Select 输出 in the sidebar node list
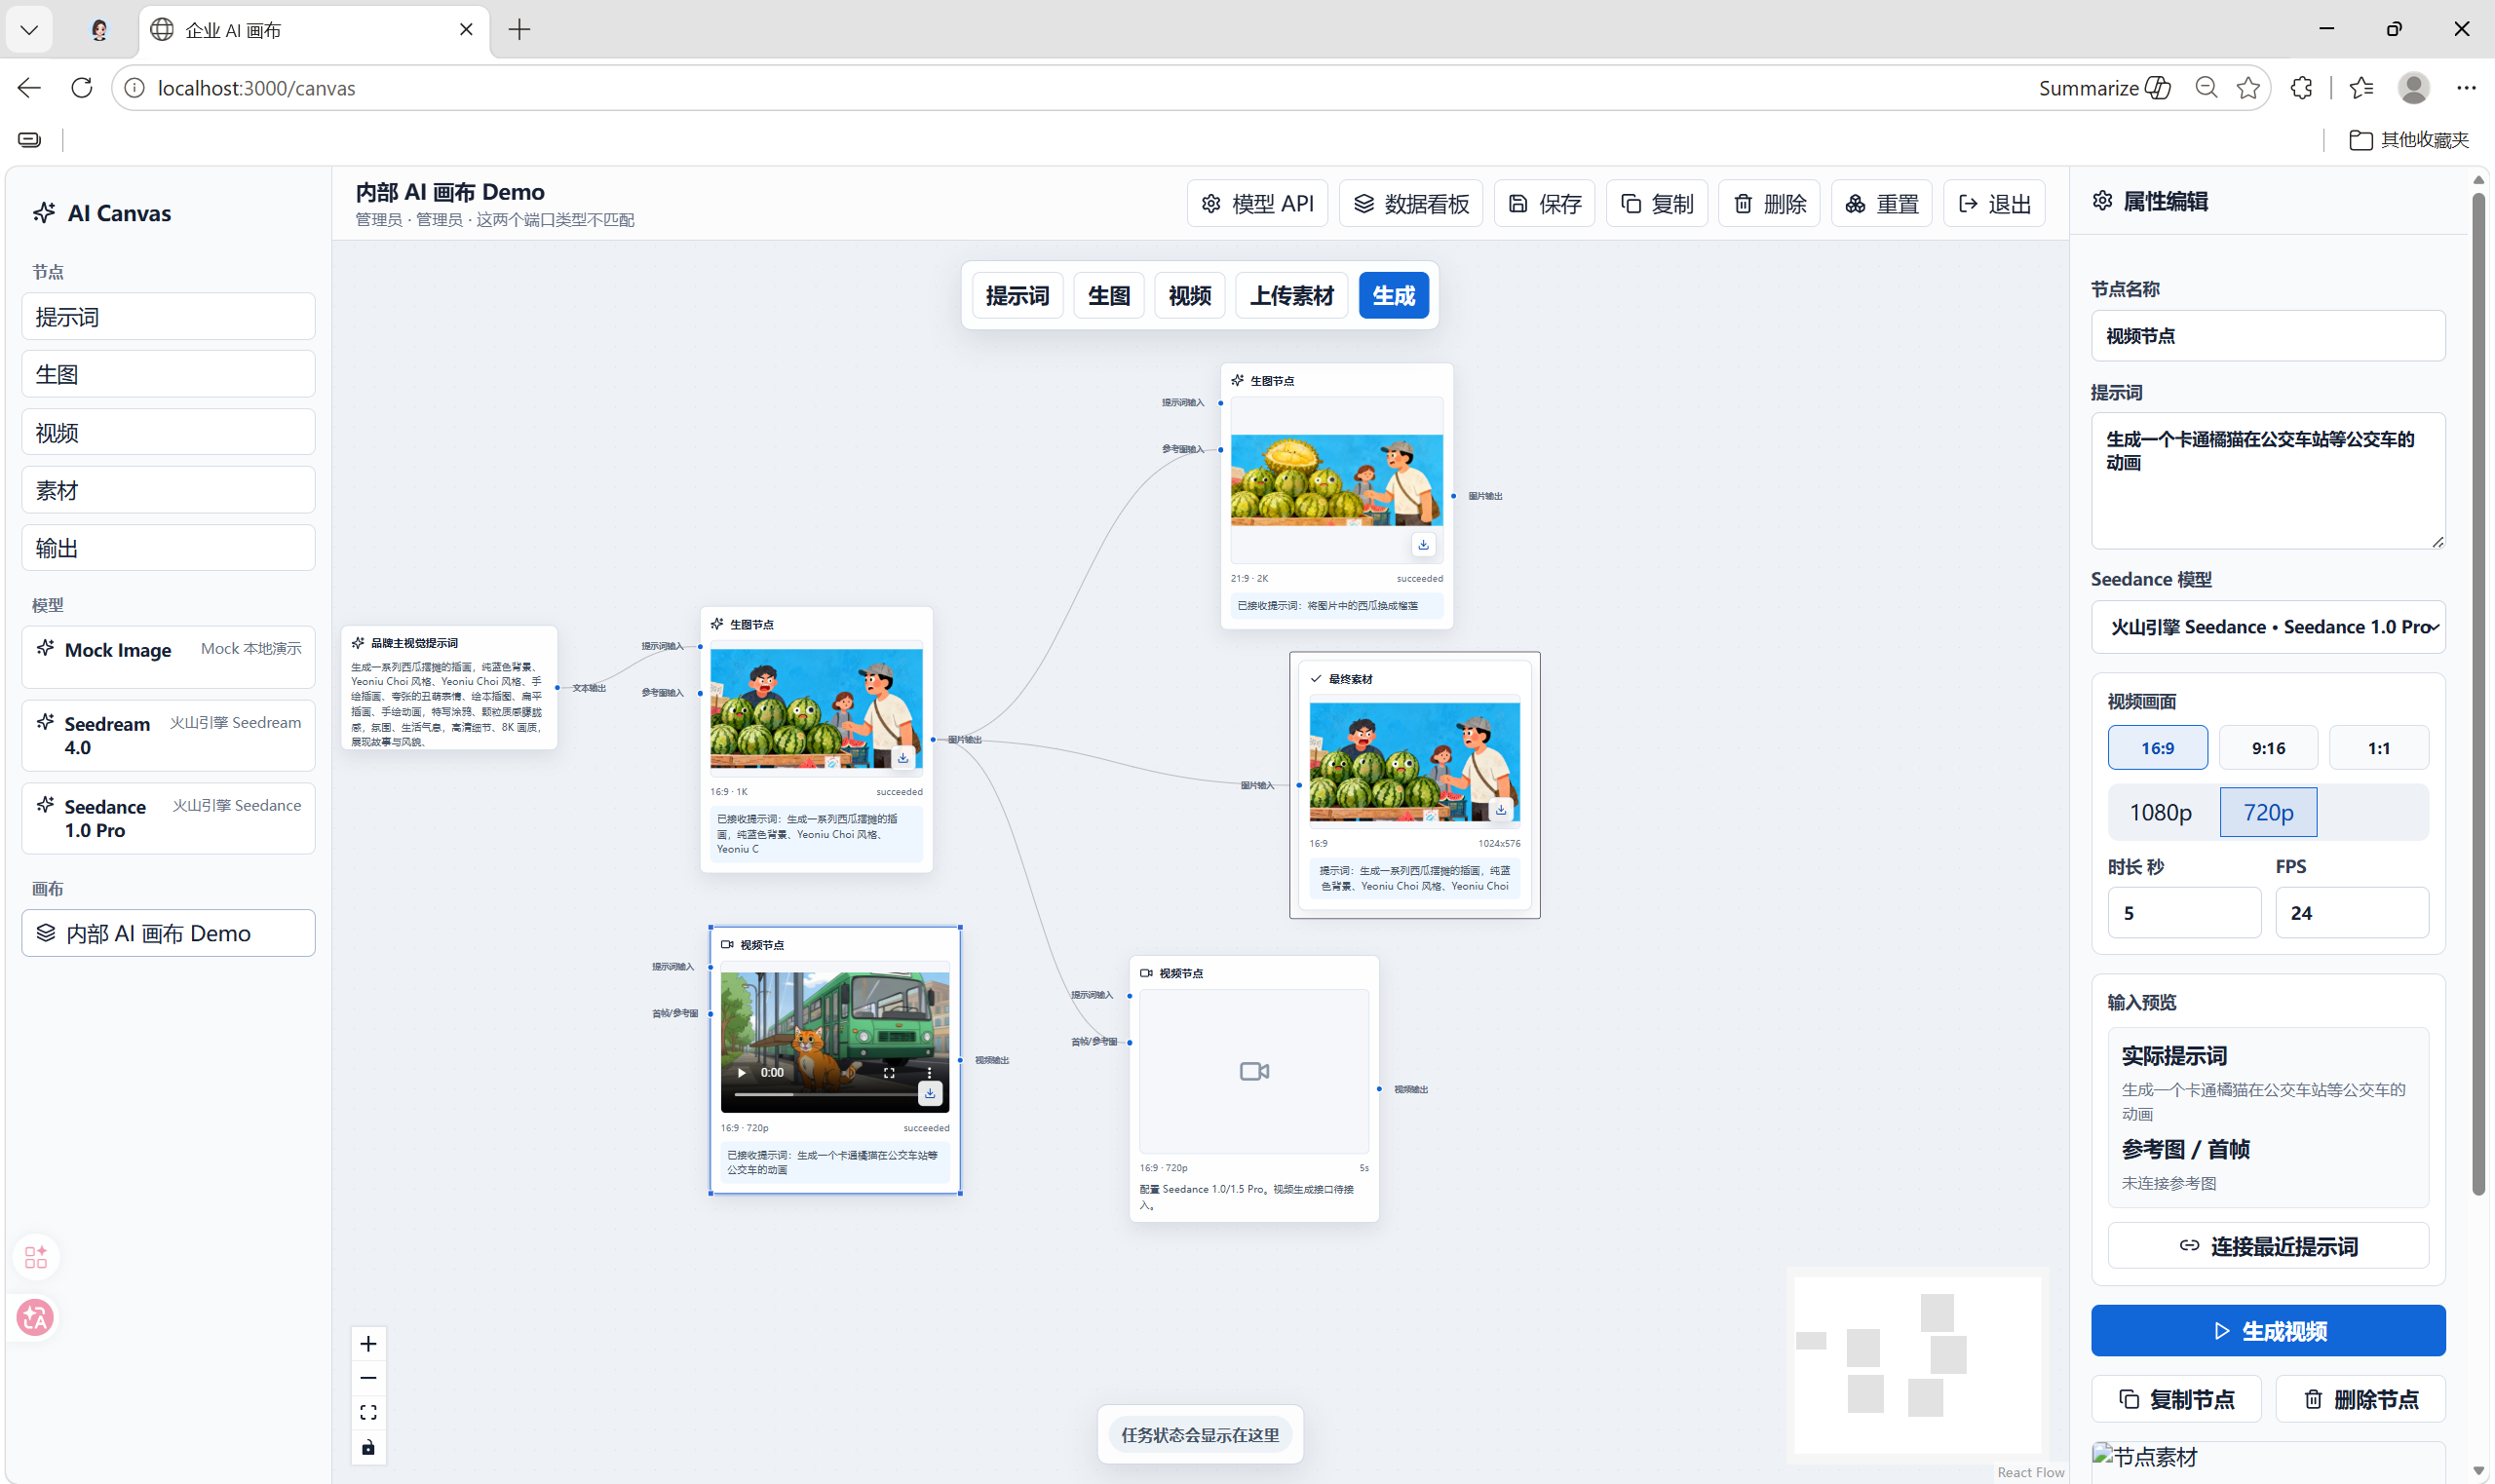This screenshot has height=1484, width=2495. tap(168, 548)
